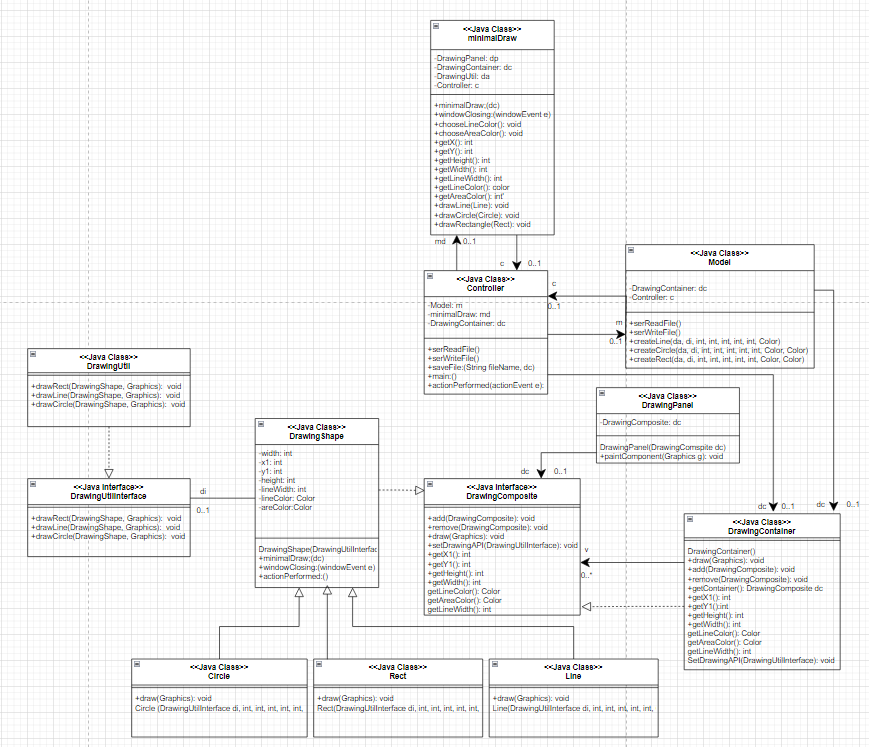Click the minimalDraw class header icon
Viewport: 869px width, 747px height.
[434, 28]
